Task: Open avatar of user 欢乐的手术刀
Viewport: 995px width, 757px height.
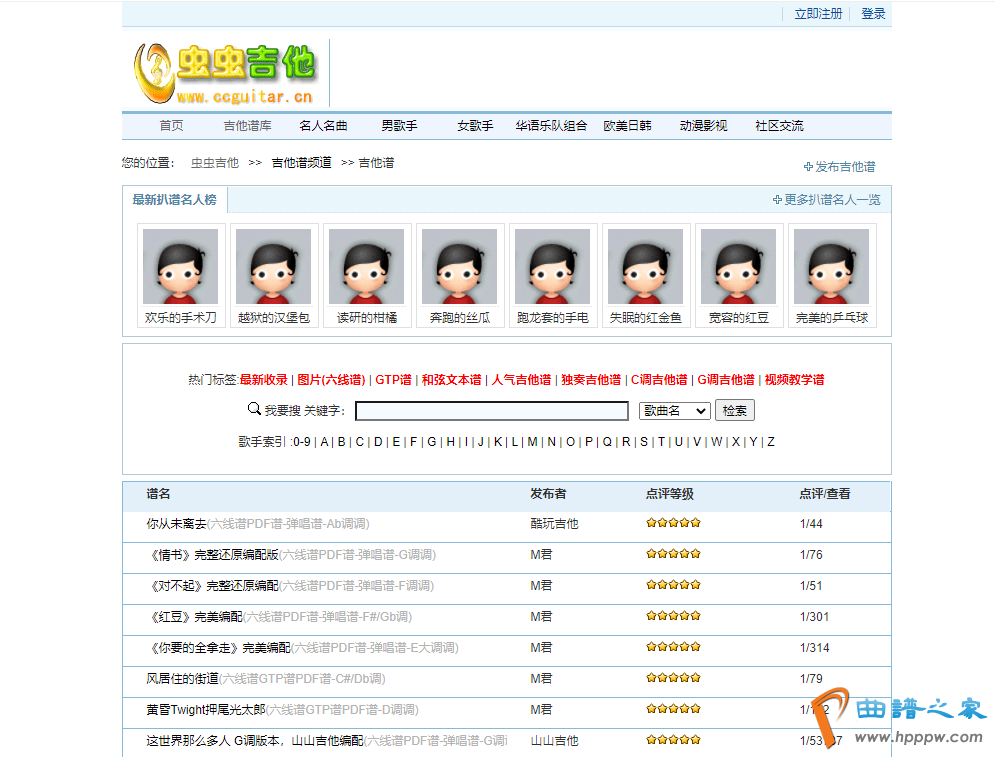Action: (x=180, y=266)
